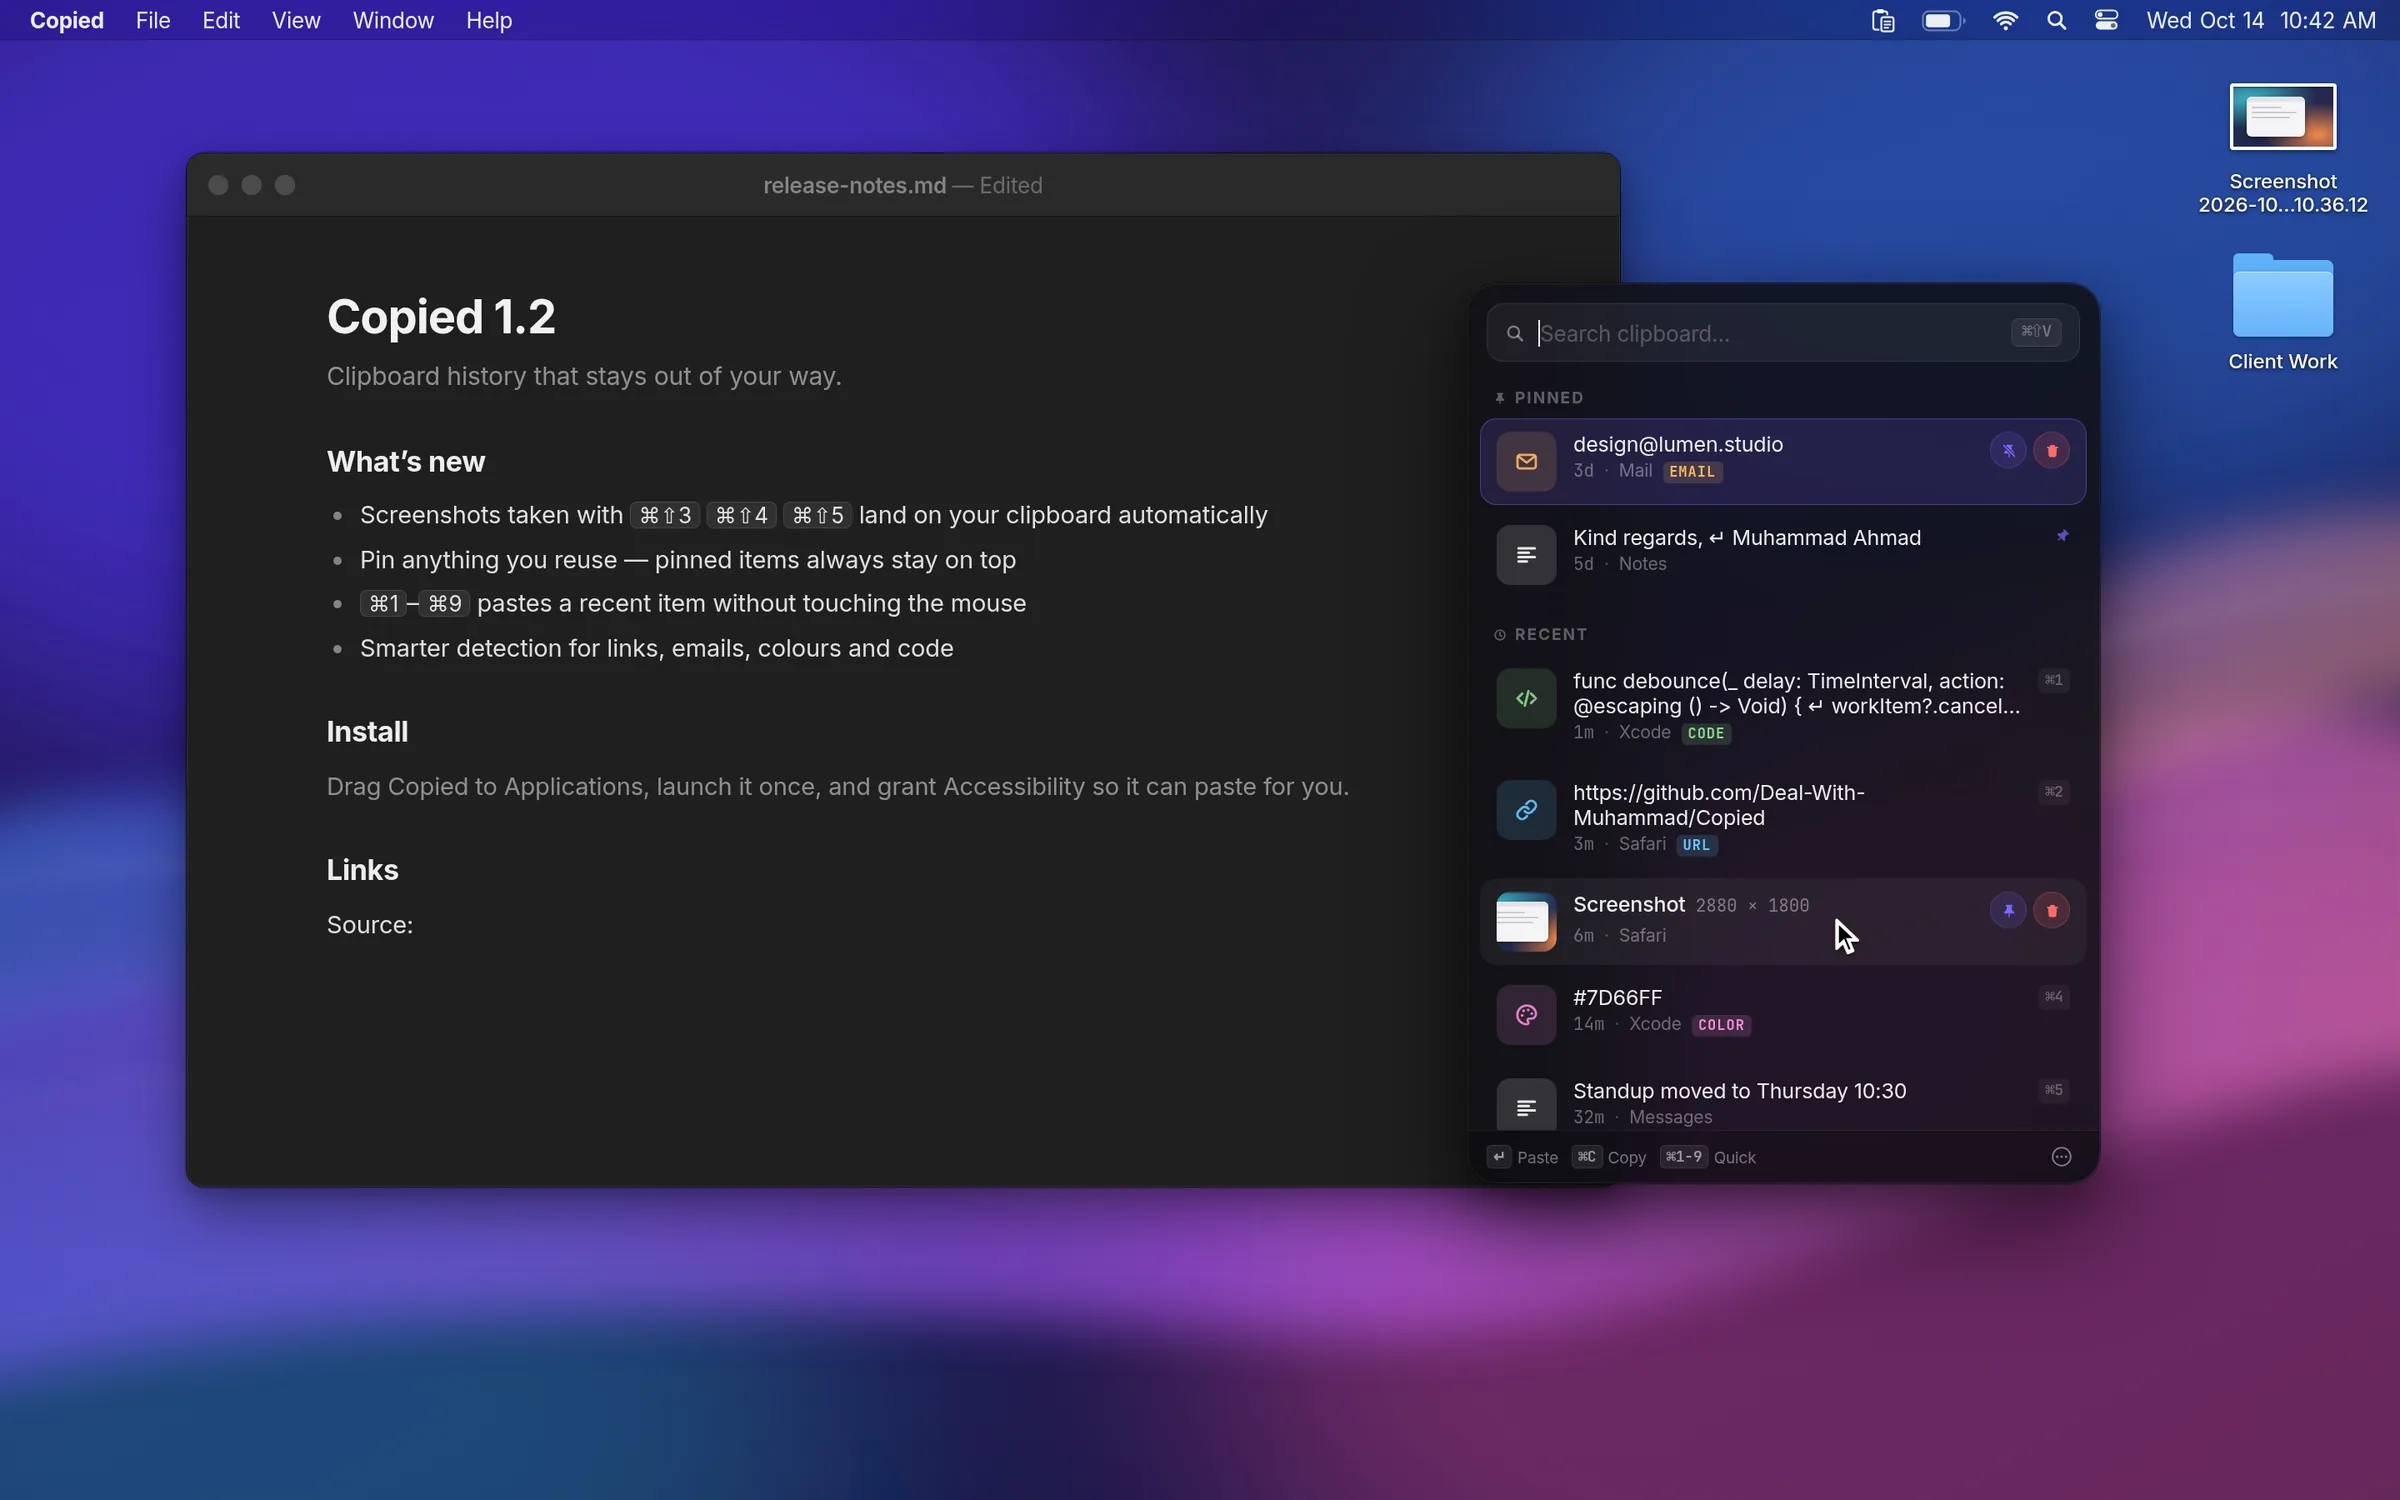Open Control Center in menu bar
This screenshot has height=1500, width=2400.
(x=2106, y=20)
